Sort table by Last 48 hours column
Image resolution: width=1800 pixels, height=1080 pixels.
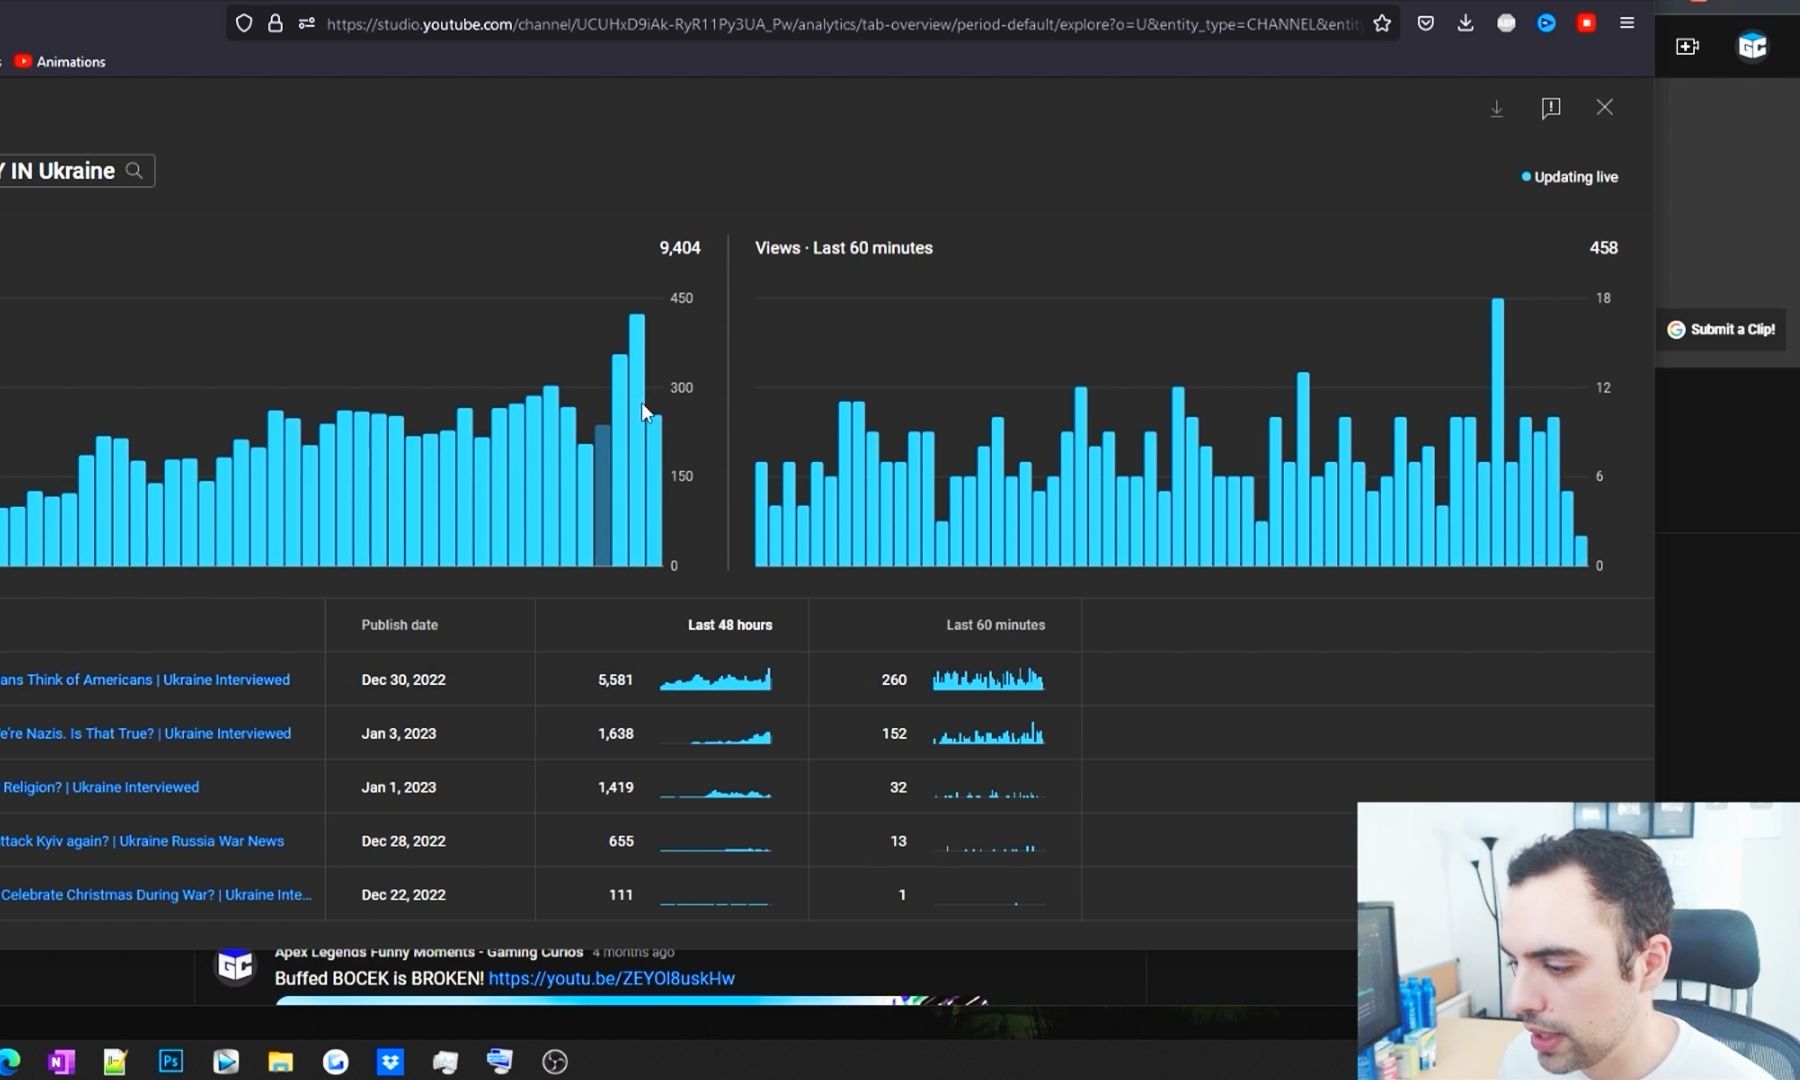point(729,625)
